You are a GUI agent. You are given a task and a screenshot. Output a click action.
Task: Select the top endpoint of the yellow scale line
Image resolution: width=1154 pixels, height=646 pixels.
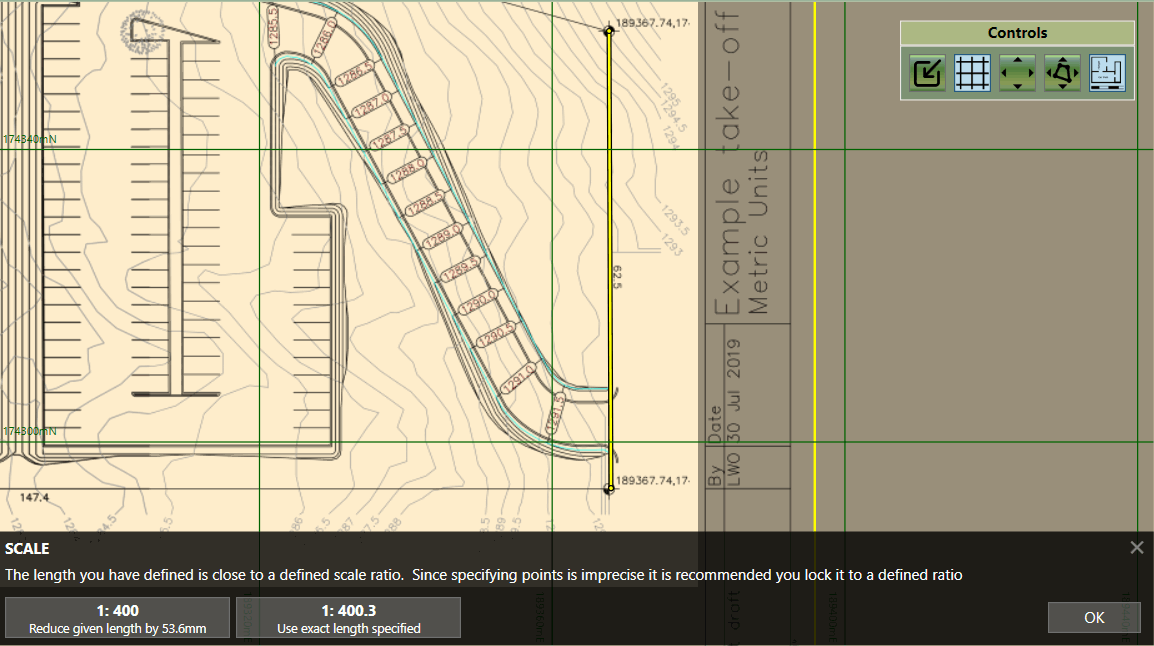609,31
